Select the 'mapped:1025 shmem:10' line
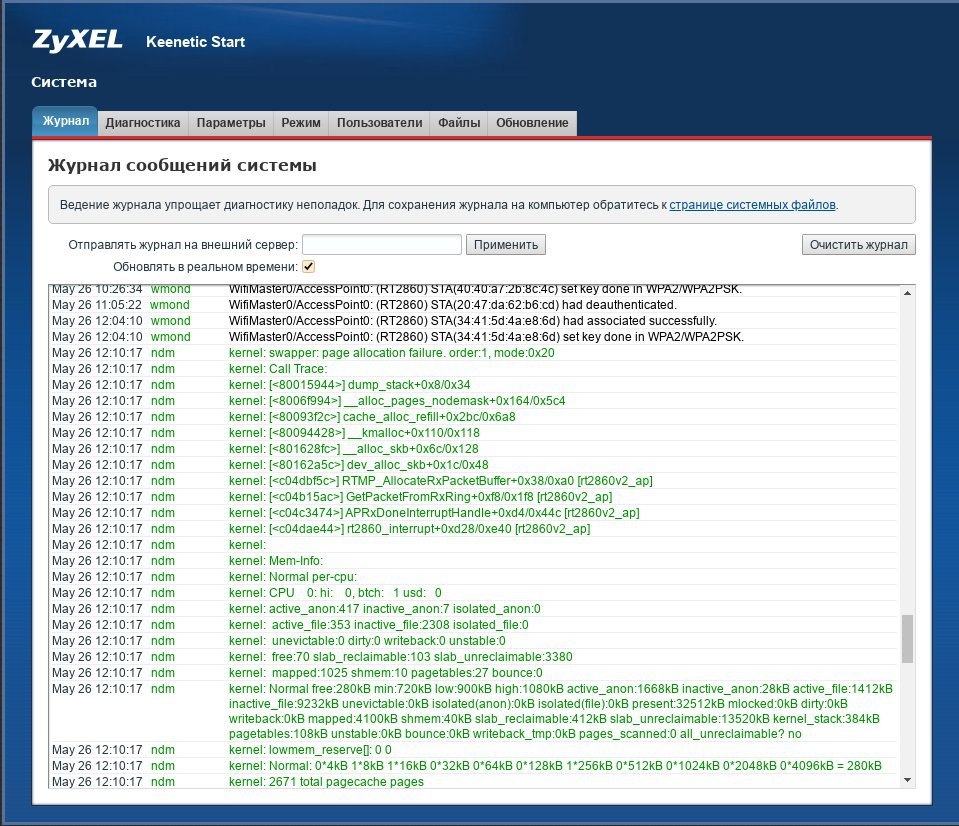 474,673
